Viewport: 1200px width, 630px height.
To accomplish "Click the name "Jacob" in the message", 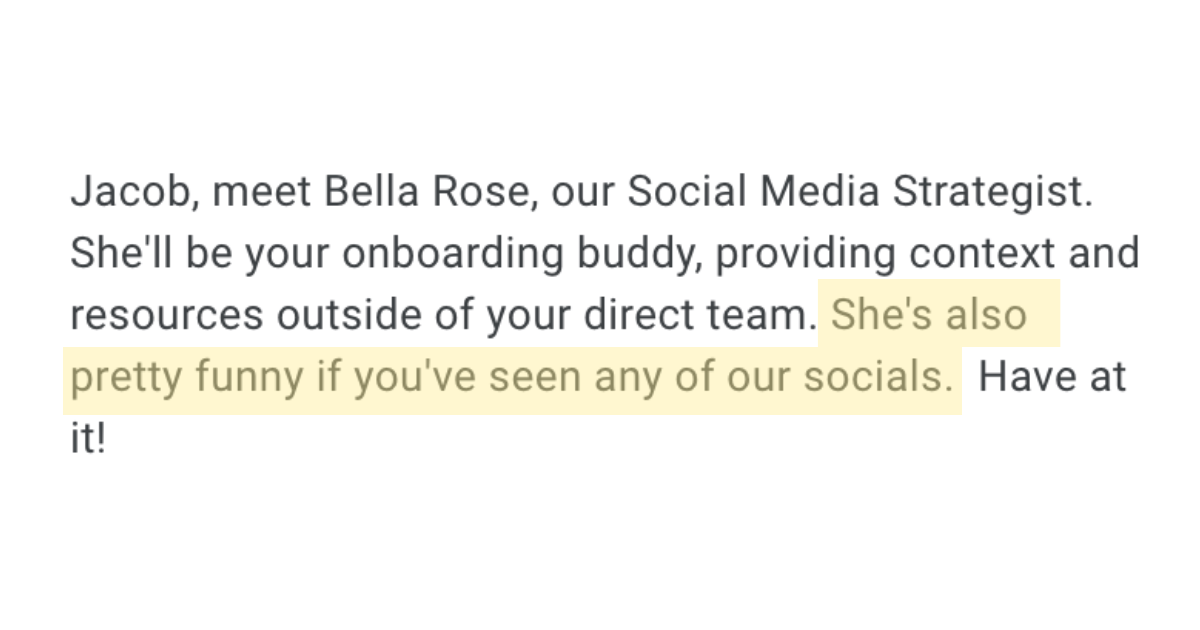I will click(124, 192).
